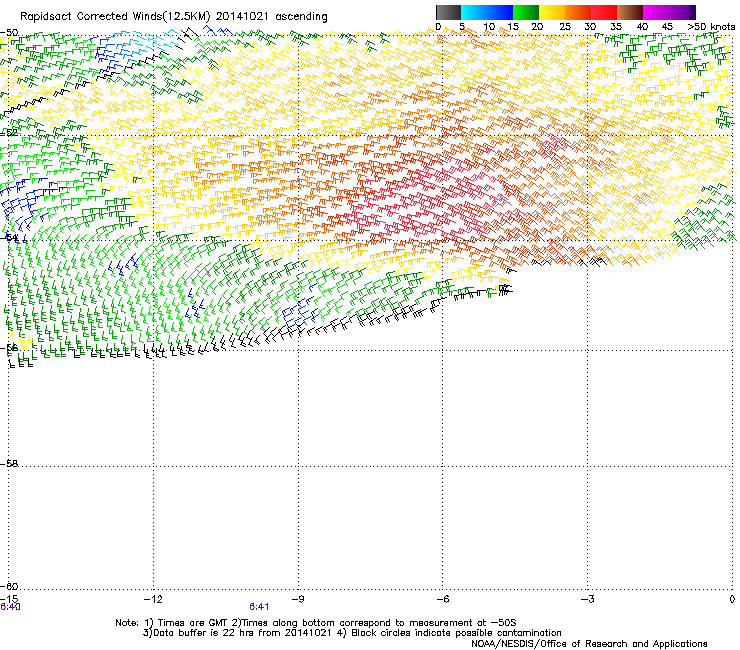Image resolution: width=740 pixels, height=650 pixels.
Task: Click the '-9' longitude axis label
Action: point(297,599)
